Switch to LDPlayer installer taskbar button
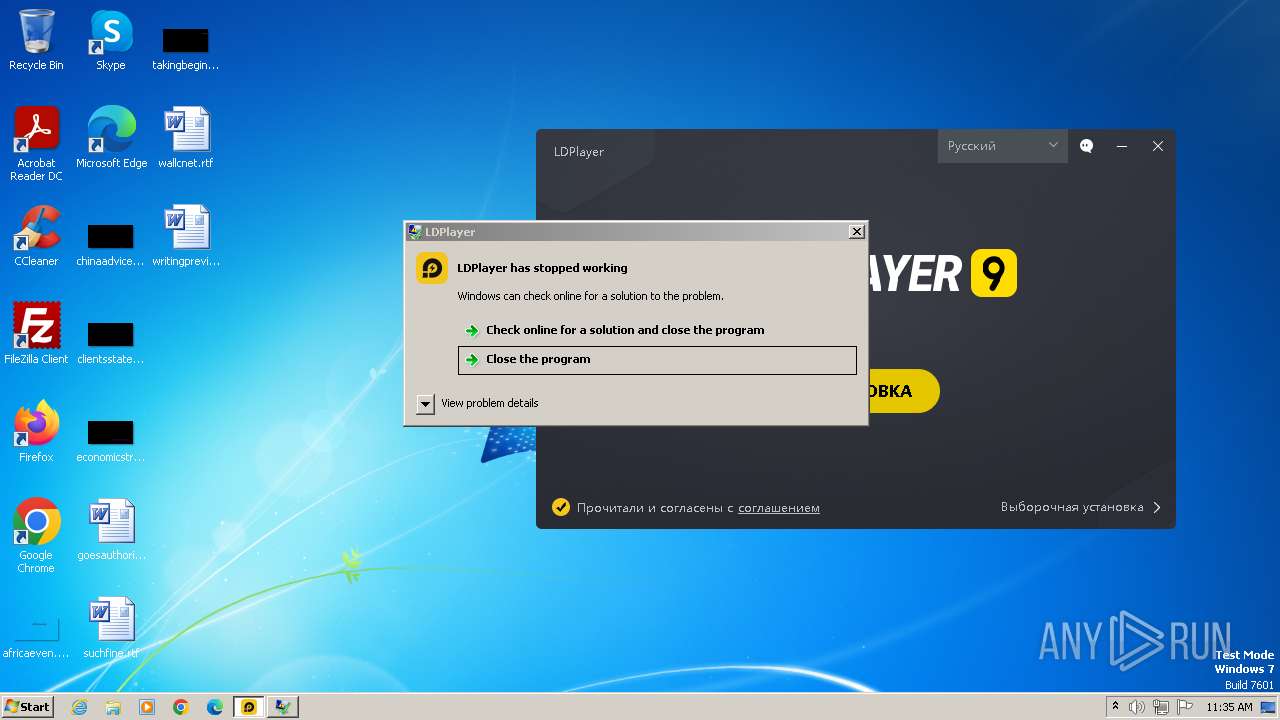Image resolution: width=1280 pixels, height=720 pixels. pyautogui.click(x=249, y=707)
